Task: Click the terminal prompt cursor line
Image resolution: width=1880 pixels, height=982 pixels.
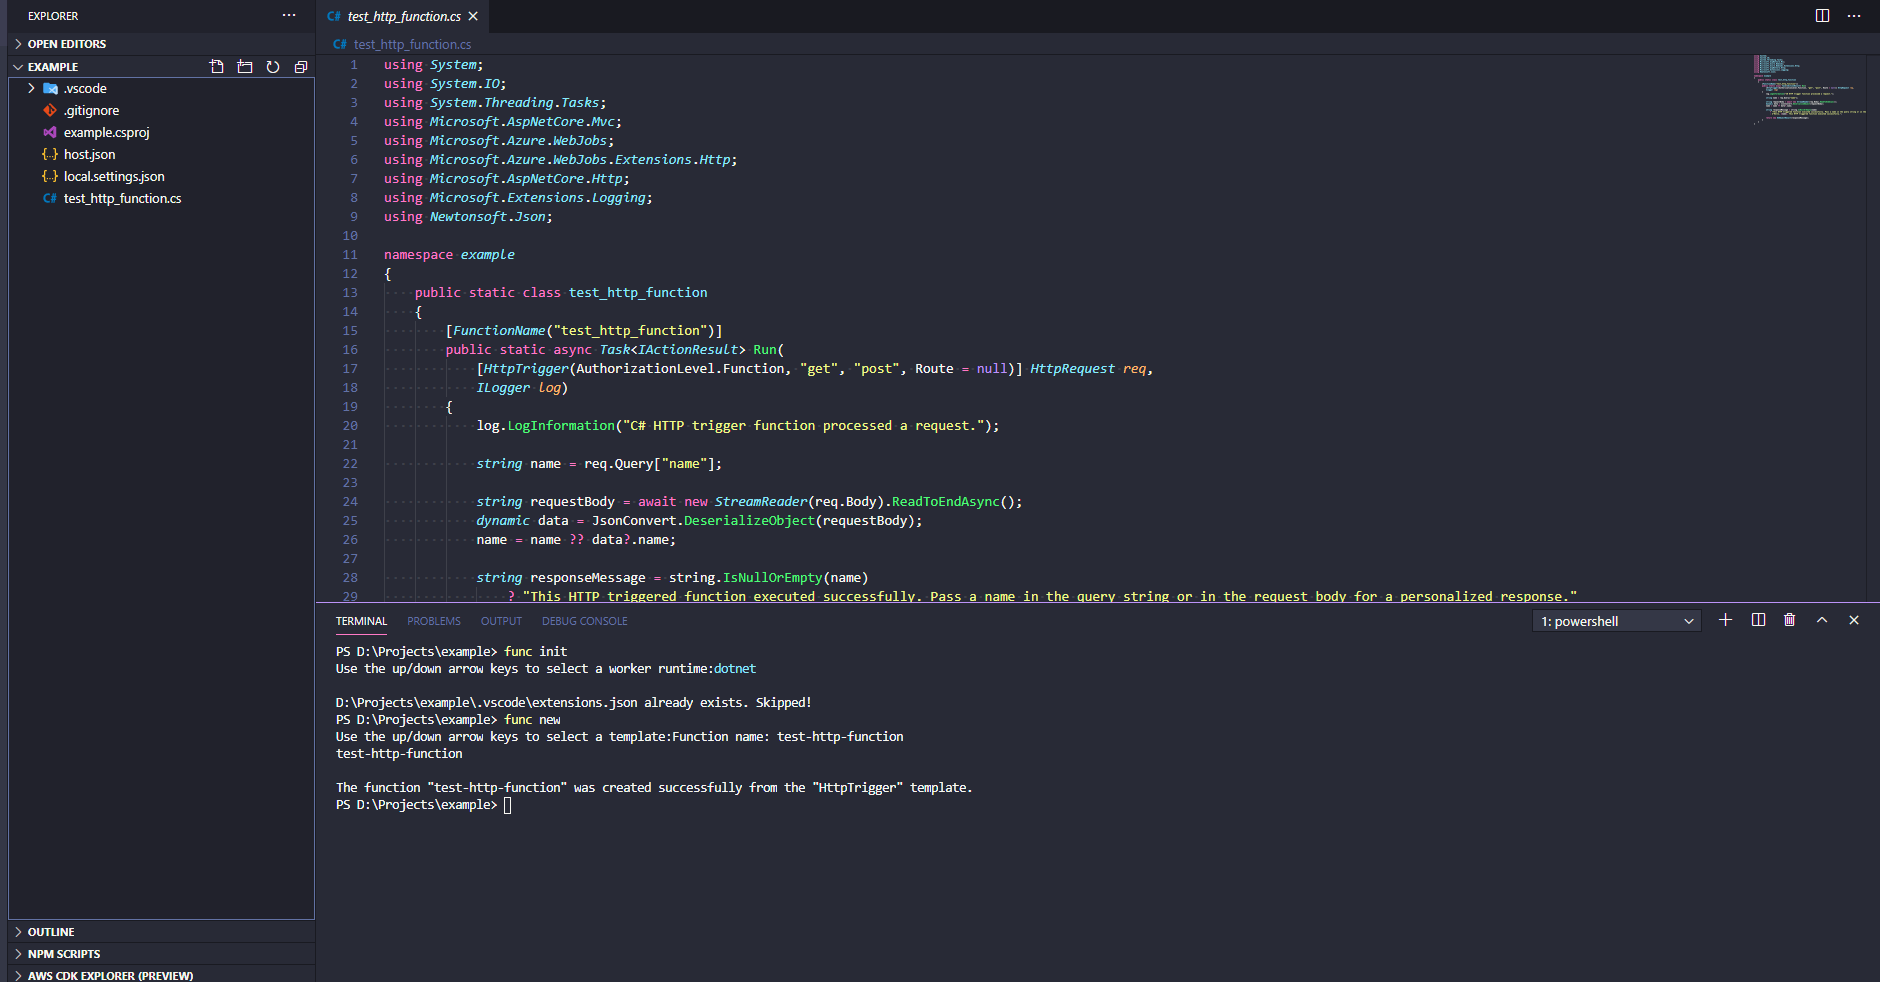Action: coord(424,805)
